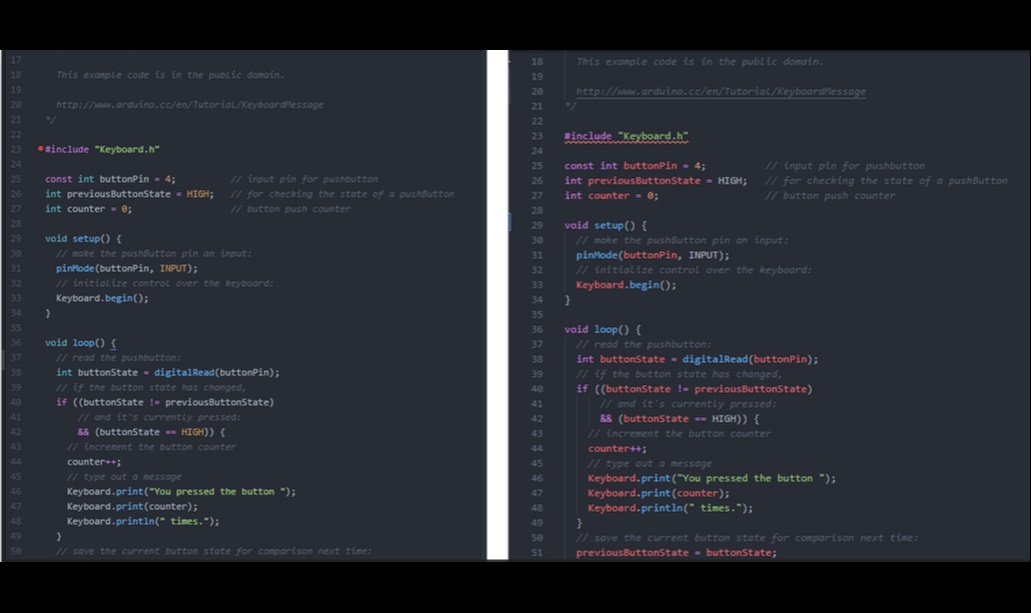The height and width of the screenshot is (613, 1031).
Task: Click '// type out a message' comment in right pane
Action: [x=650, y=464]
